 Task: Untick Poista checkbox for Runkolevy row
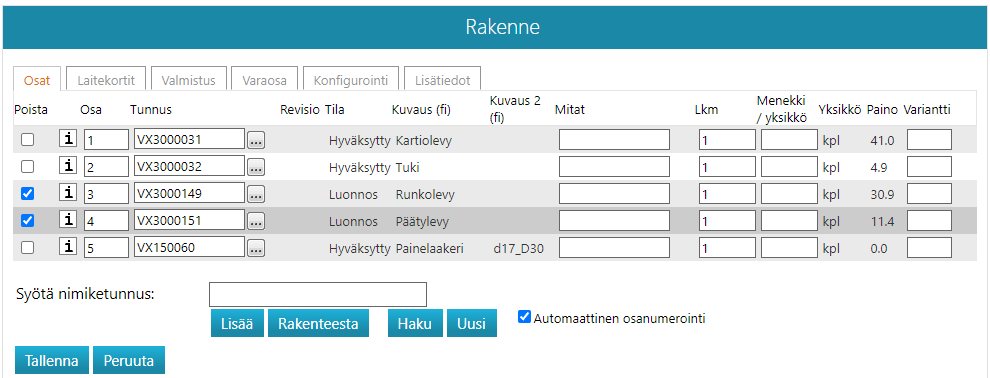coord(28,194)
